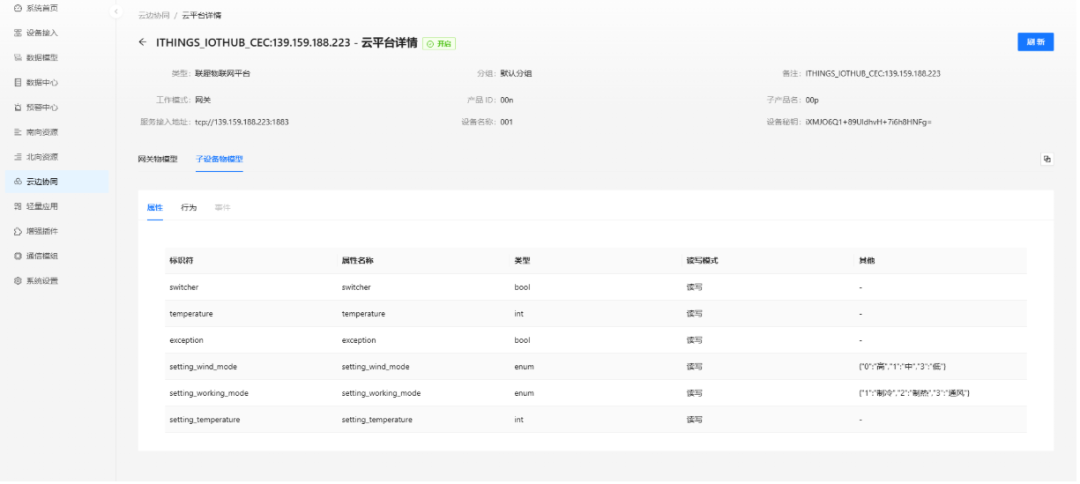Click the 预警中心 alarm icon in sidebar

[x=18, y=107]
